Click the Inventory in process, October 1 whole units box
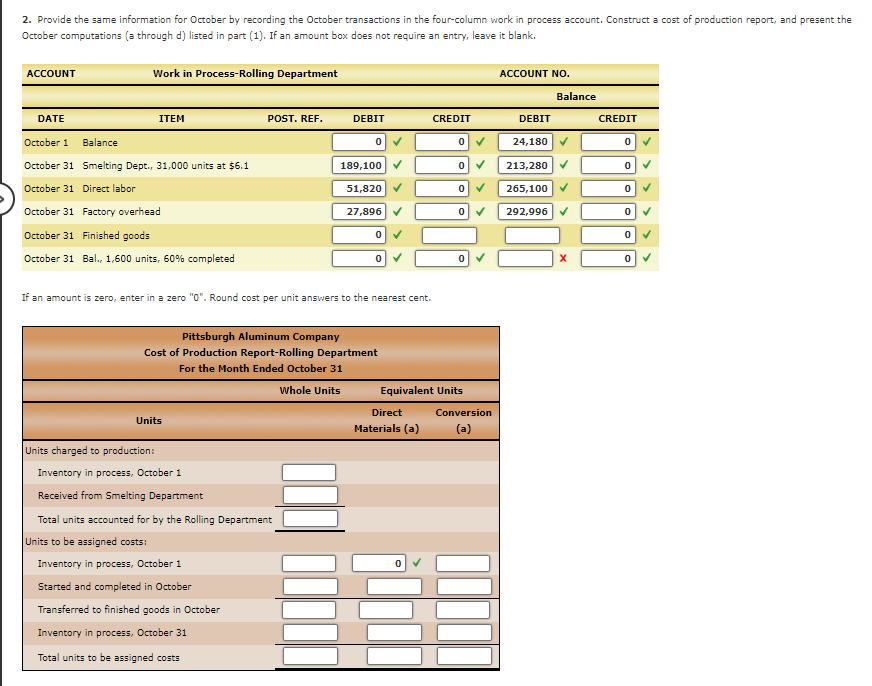This screenshot has width=872, height=686. [x=309, y=472]
